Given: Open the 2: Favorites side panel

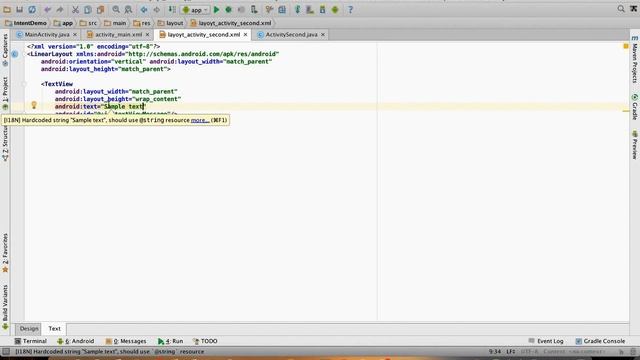Looking at the screenshot, I should [5, 253].
